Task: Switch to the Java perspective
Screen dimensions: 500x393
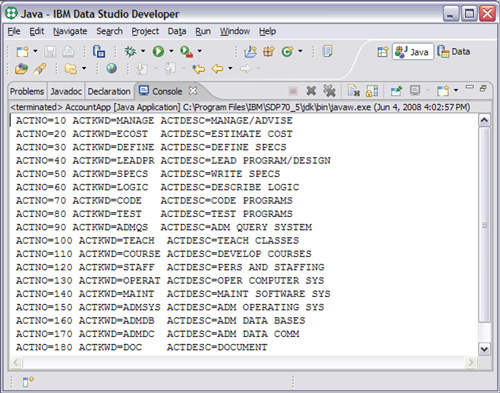Action: click(413, 52)
